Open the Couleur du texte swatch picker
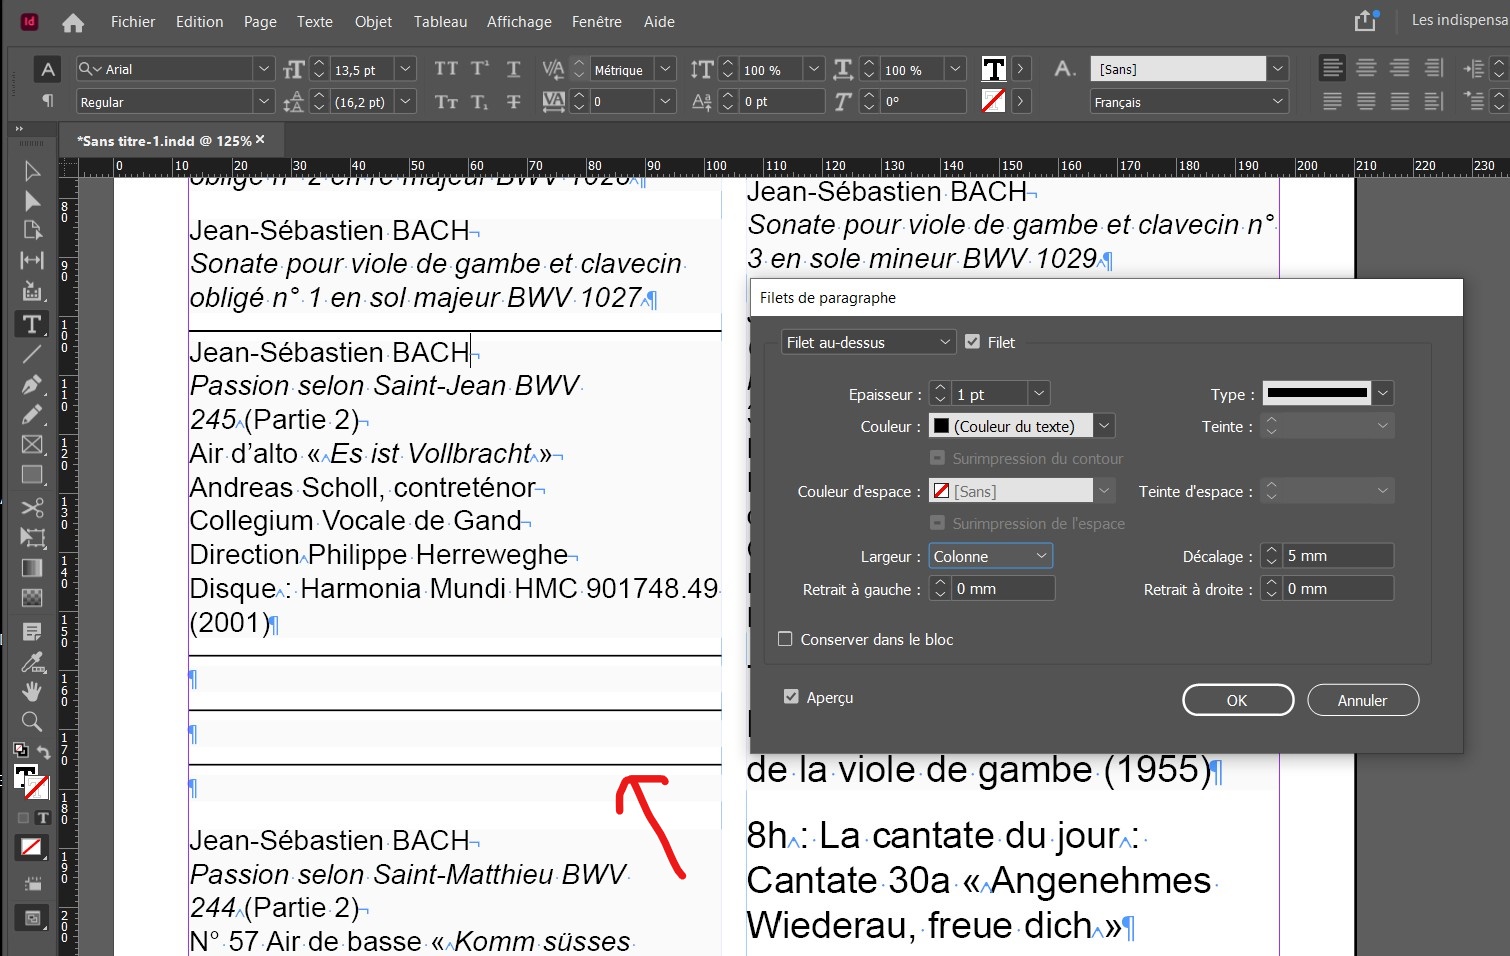The image size is (1510, 956). (1103, 425)
